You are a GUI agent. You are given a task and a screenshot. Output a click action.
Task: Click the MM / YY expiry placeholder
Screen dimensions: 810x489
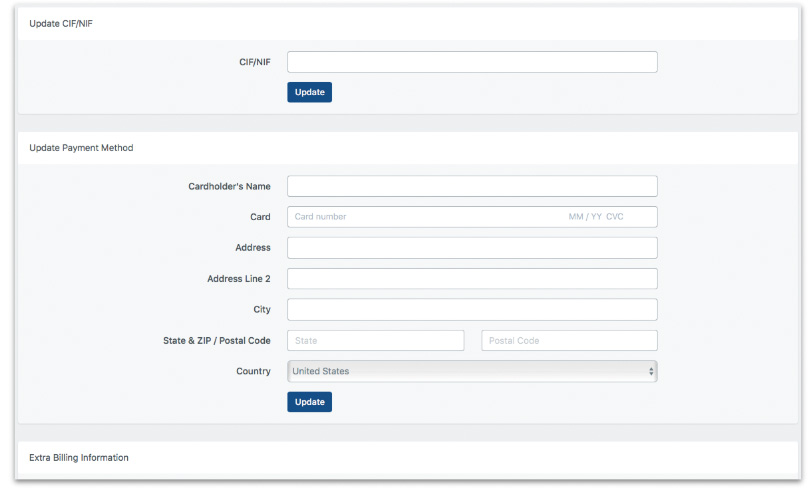point(585,217)
